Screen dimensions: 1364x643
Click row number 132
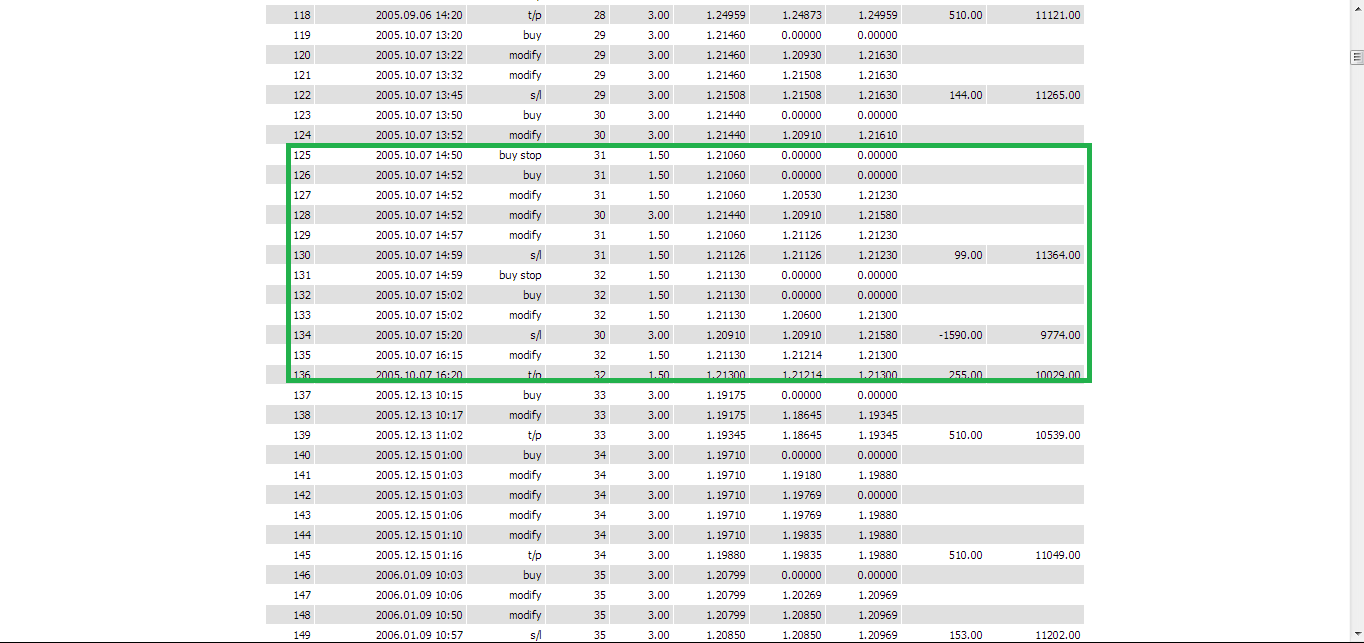point(302,295)
